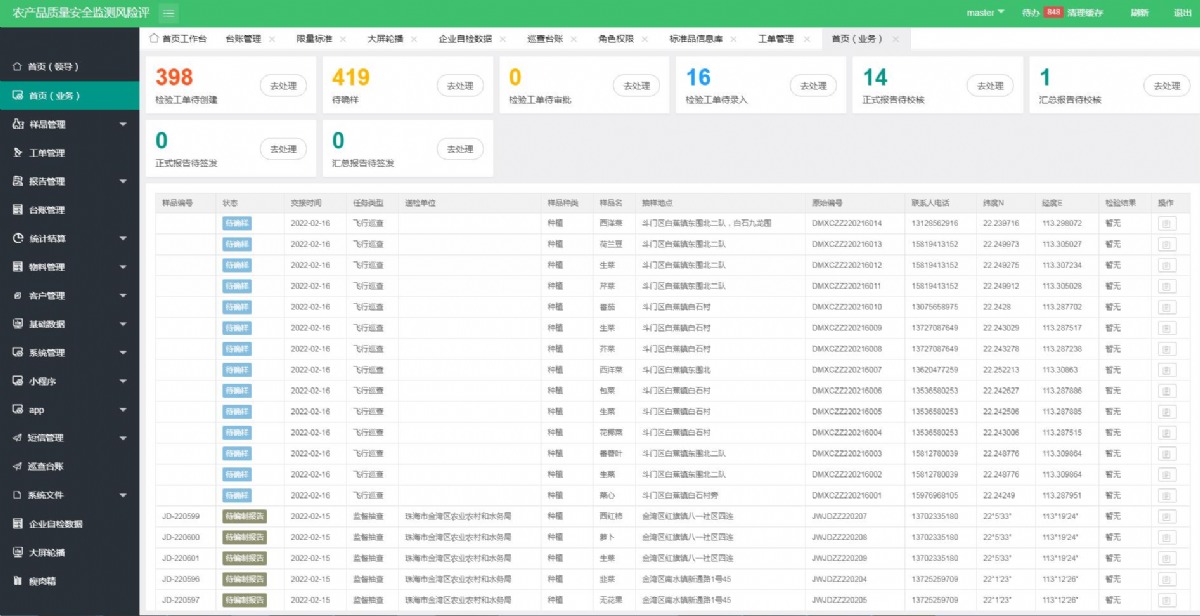Click the house icon beside 首页(领导) in sidebar
The image size is (1200, 616).
coord(17,67)
